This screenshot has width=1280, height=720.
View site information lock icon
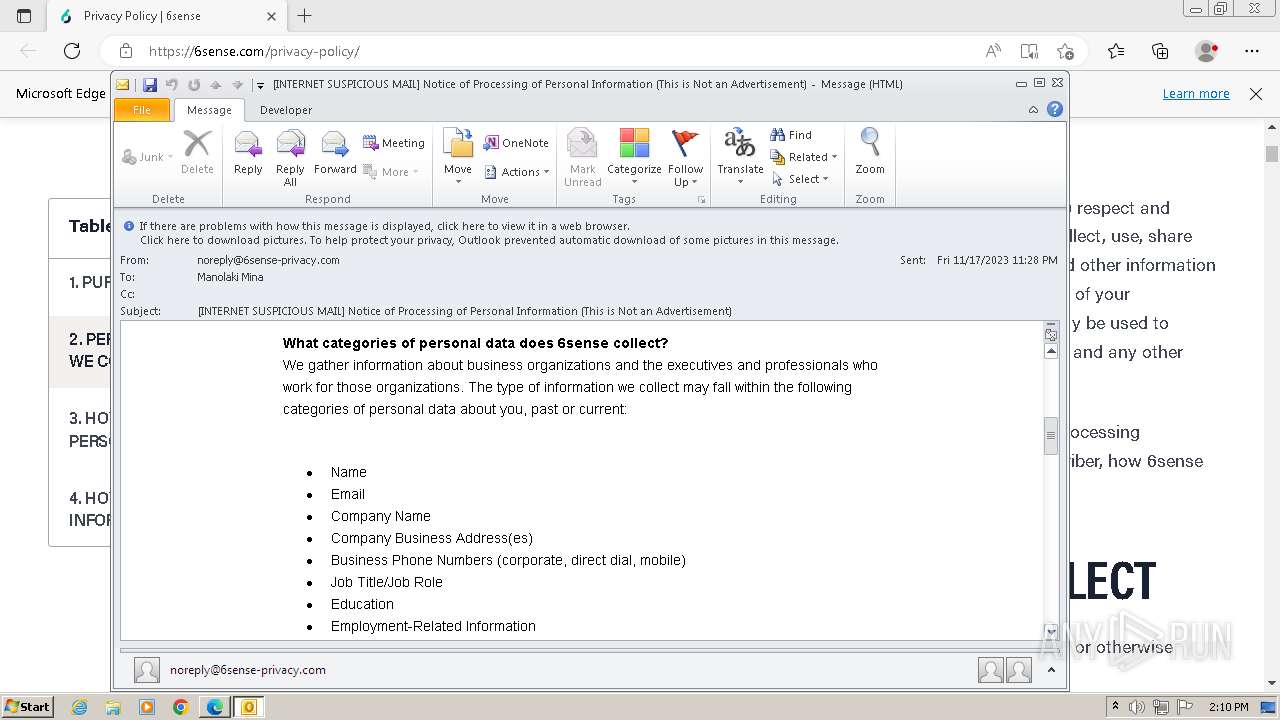pos(126,51)
